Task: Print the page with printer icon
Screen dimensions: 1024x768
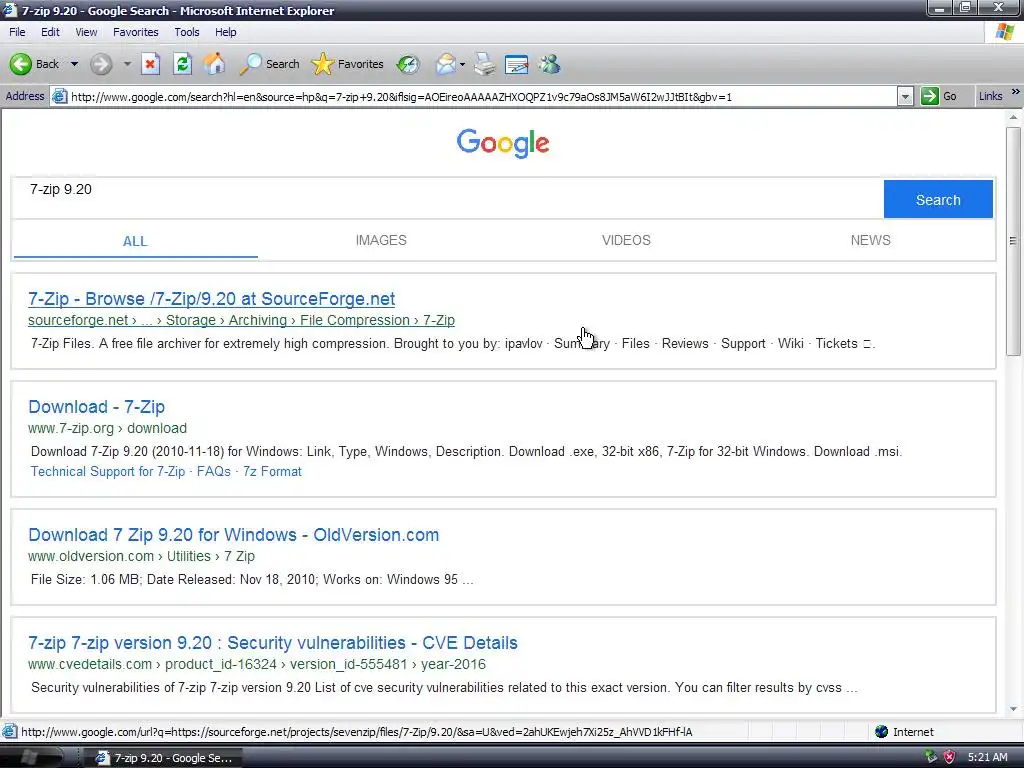Action: (x=485, y=64)
